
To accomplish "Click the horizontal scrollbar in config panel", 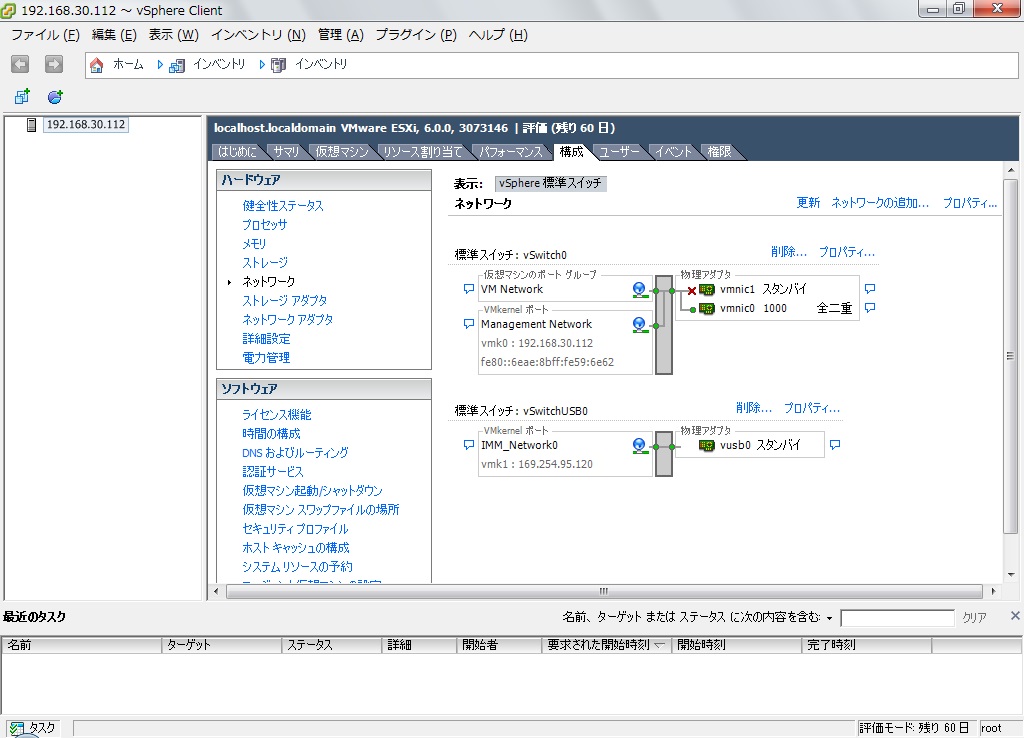I will pyautogui.click(x=600, y=591).
